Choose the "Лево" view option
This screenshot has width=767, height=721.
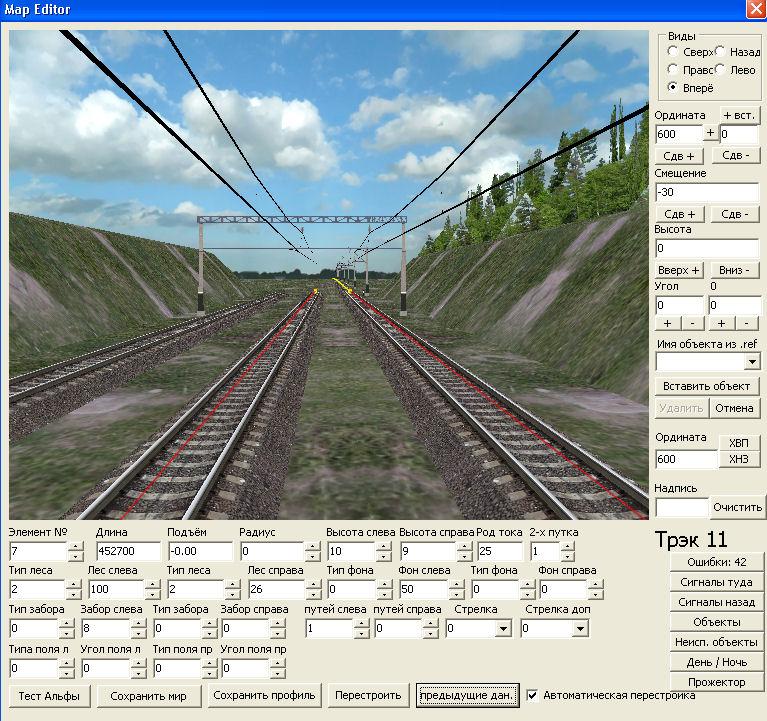coord(721,70)
